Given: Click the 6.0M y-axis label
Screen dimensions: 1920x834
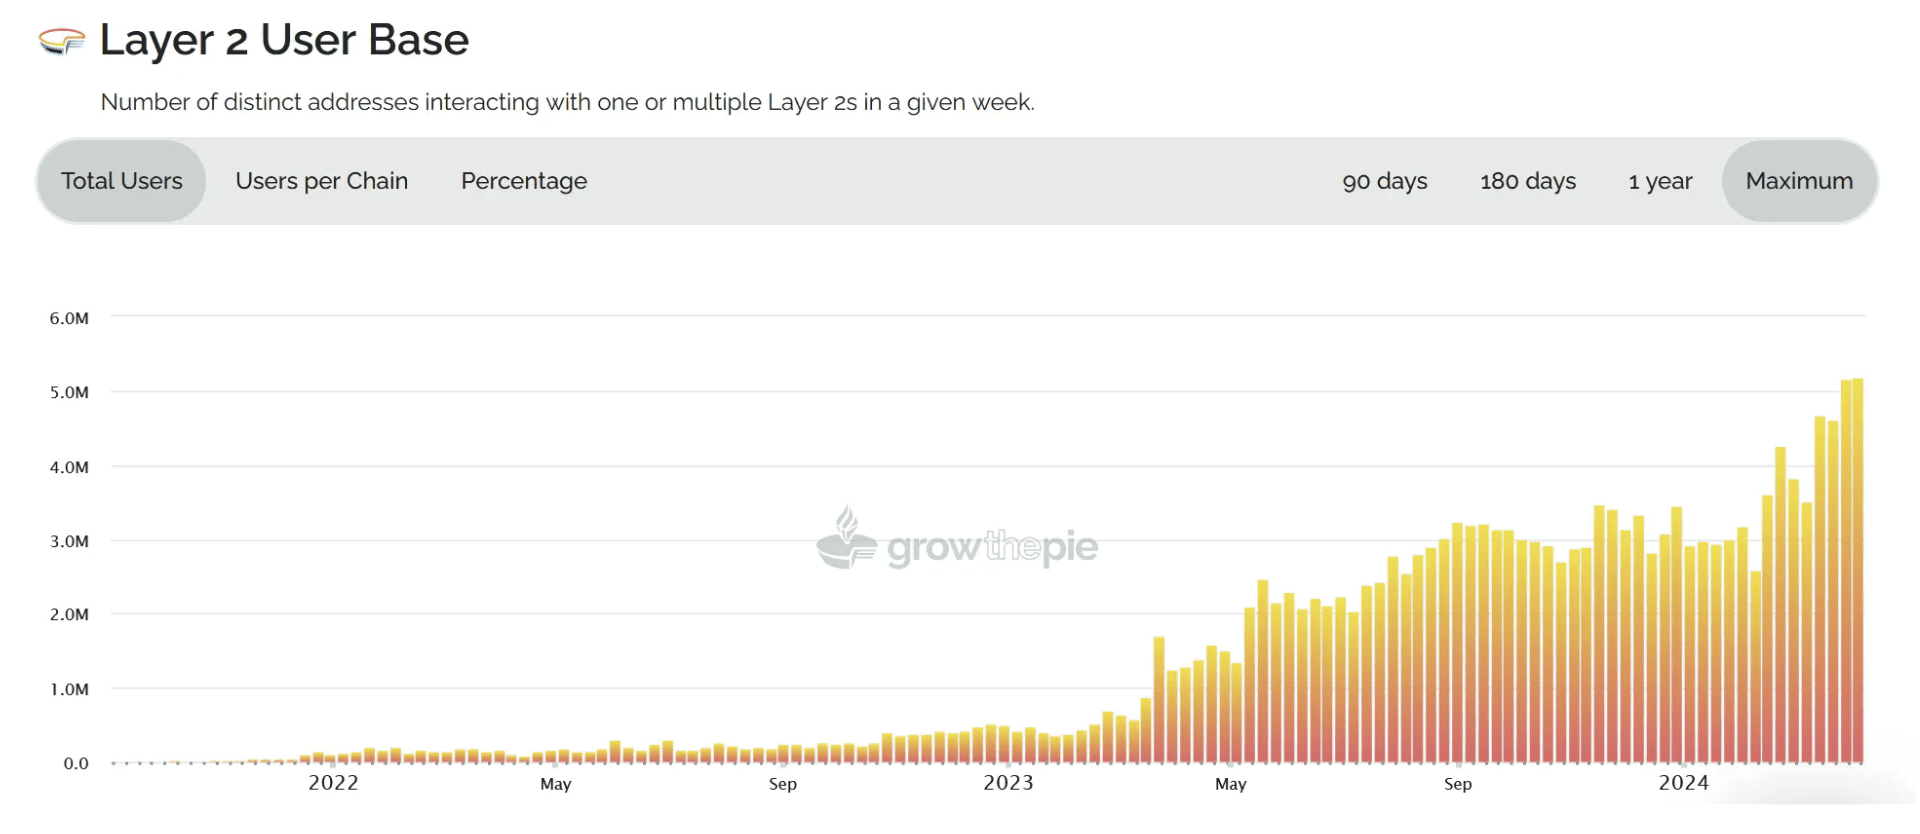Looking at the screenshot, I should click(69, 318).
